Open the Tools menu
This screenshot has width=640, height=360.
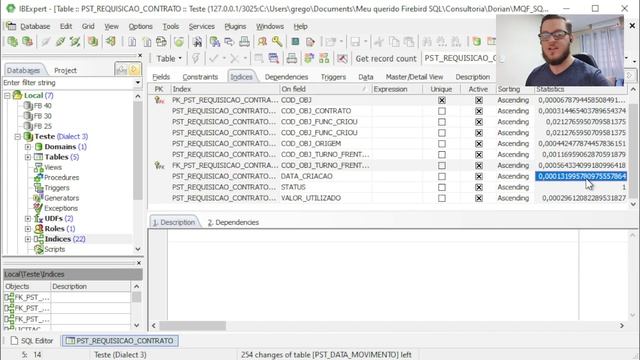click(x=171, y=26)
